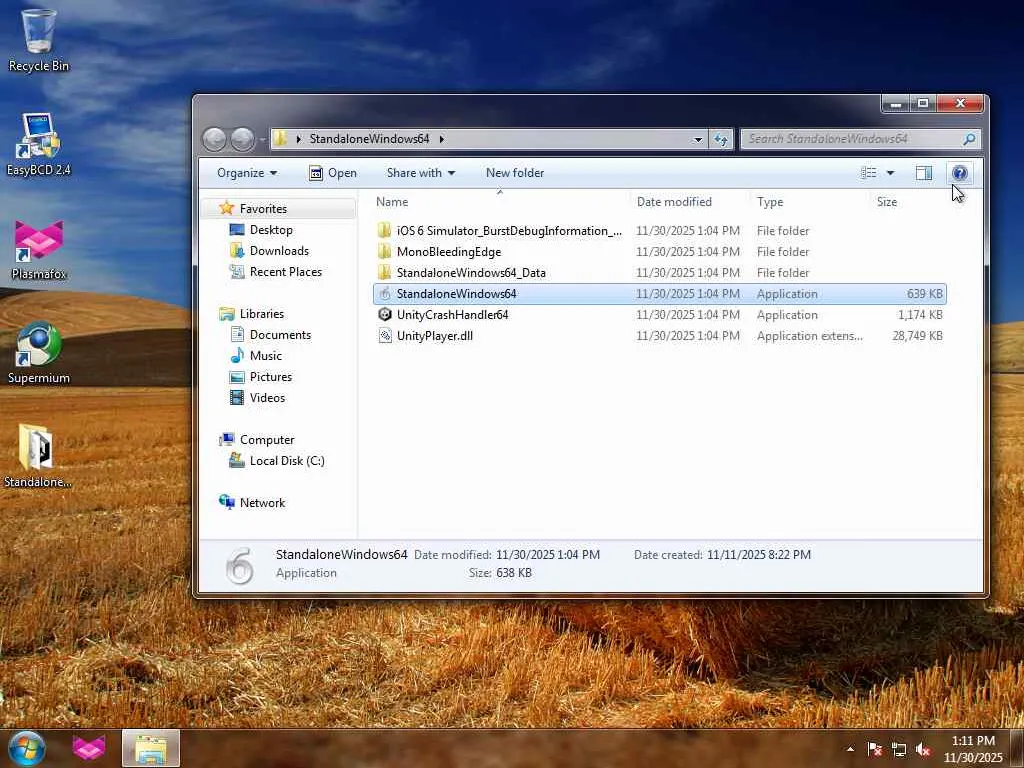Click Open in the command bar
The image size is (1024, 768).
(x=333, y=173)
